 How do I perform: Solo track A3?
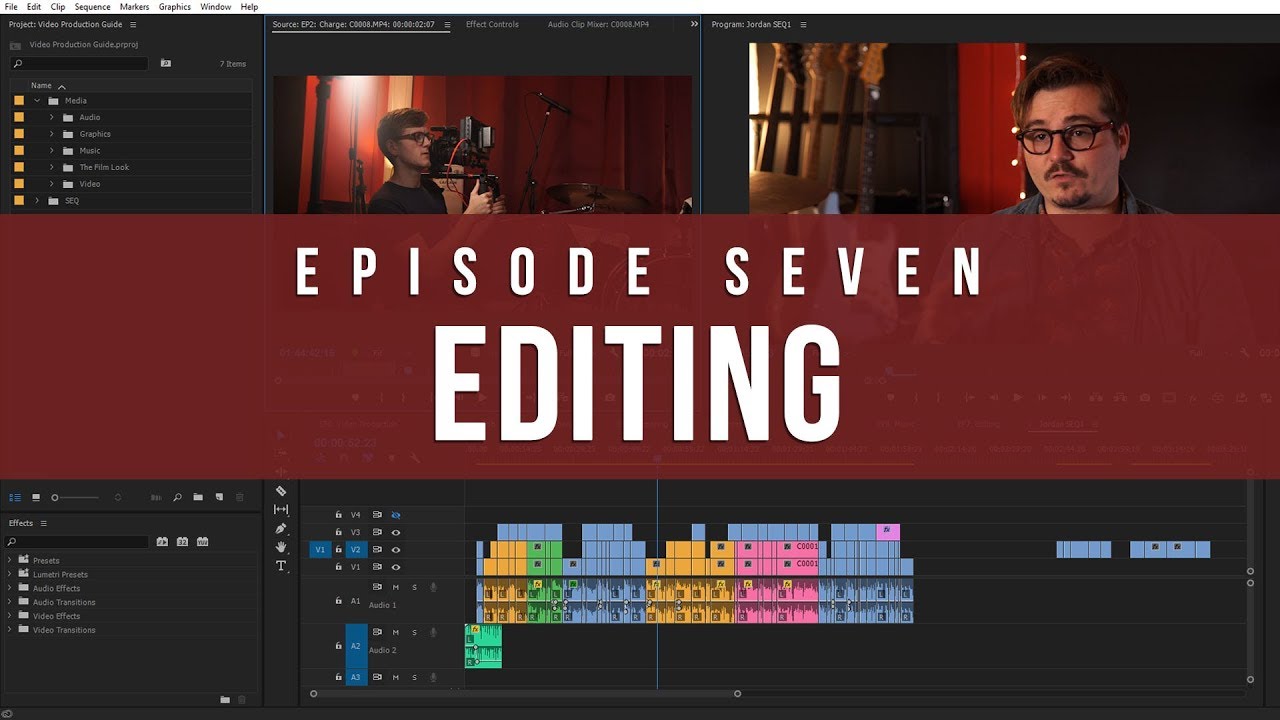click(414, 677)
